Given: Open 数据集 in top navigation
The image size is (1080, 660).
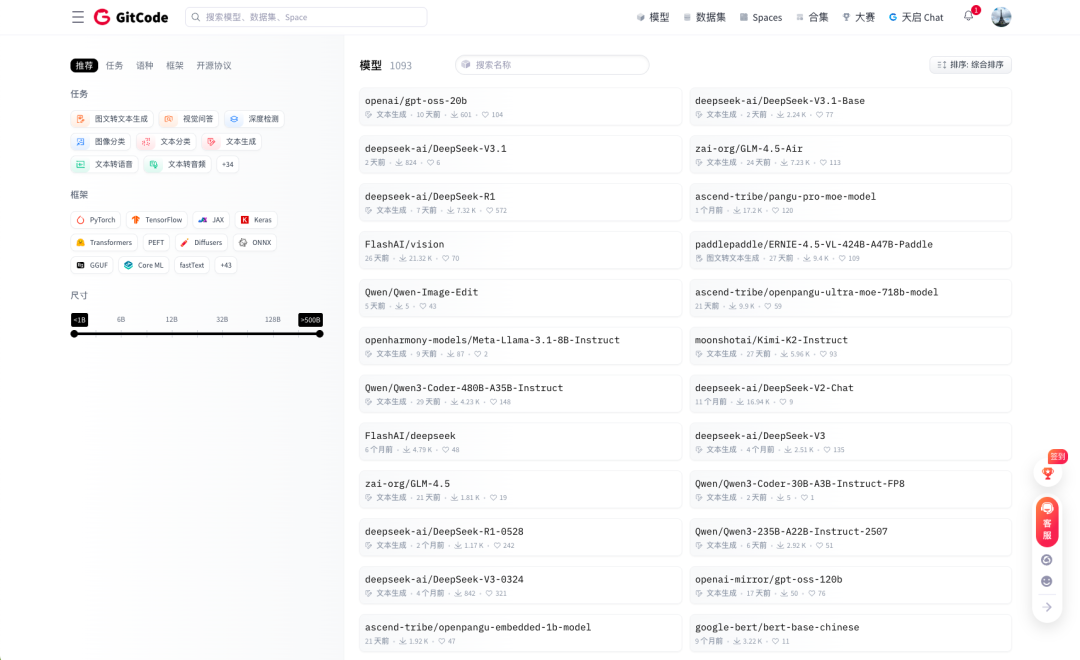Looking at the screenshot, I should [x=704, y=17].
